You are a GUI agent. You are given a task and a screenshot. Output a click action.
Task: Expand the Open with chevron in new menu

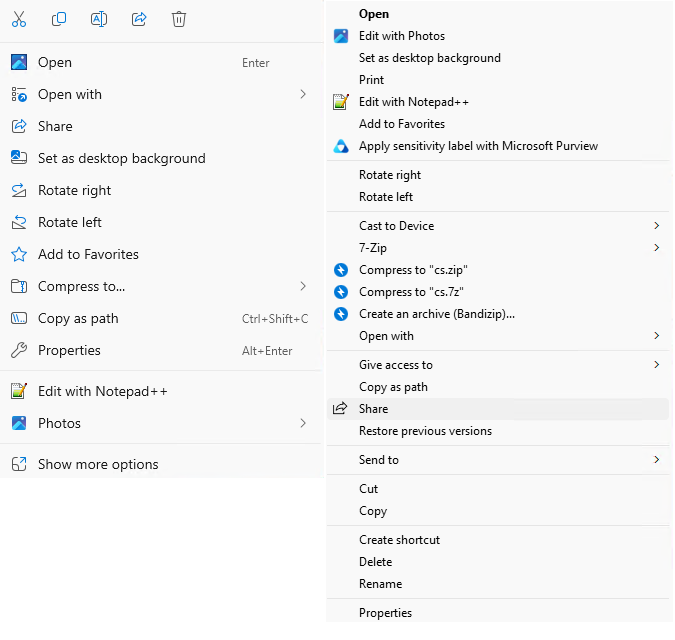click(x=303, y=94)
